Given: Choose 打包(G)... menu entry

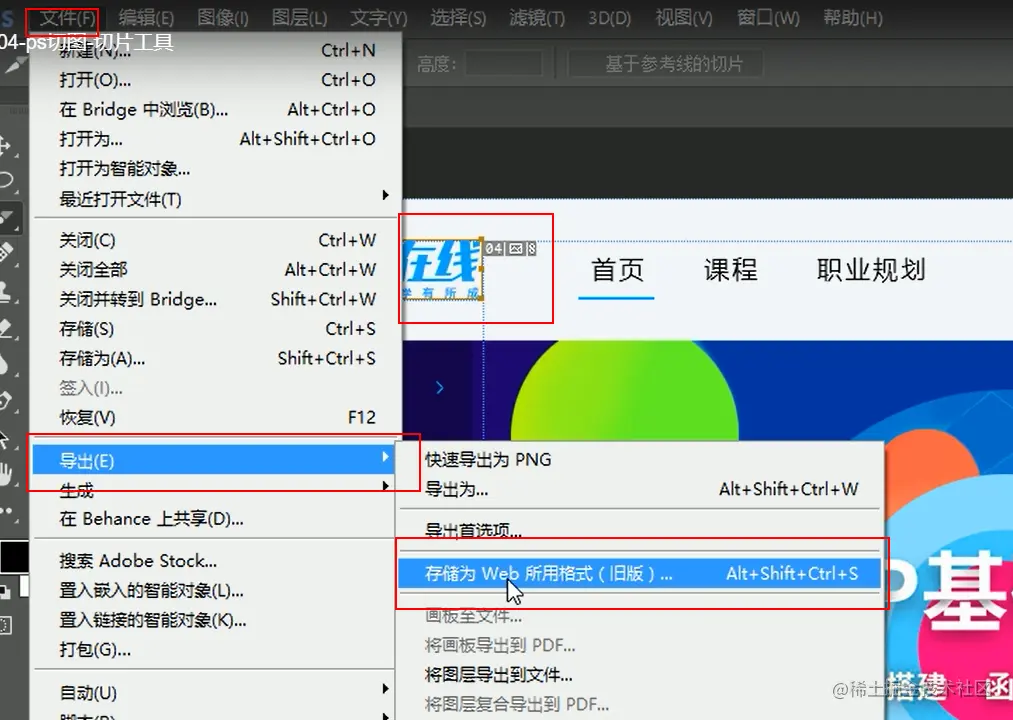Looking at the screenshot, I should [214, 650].
